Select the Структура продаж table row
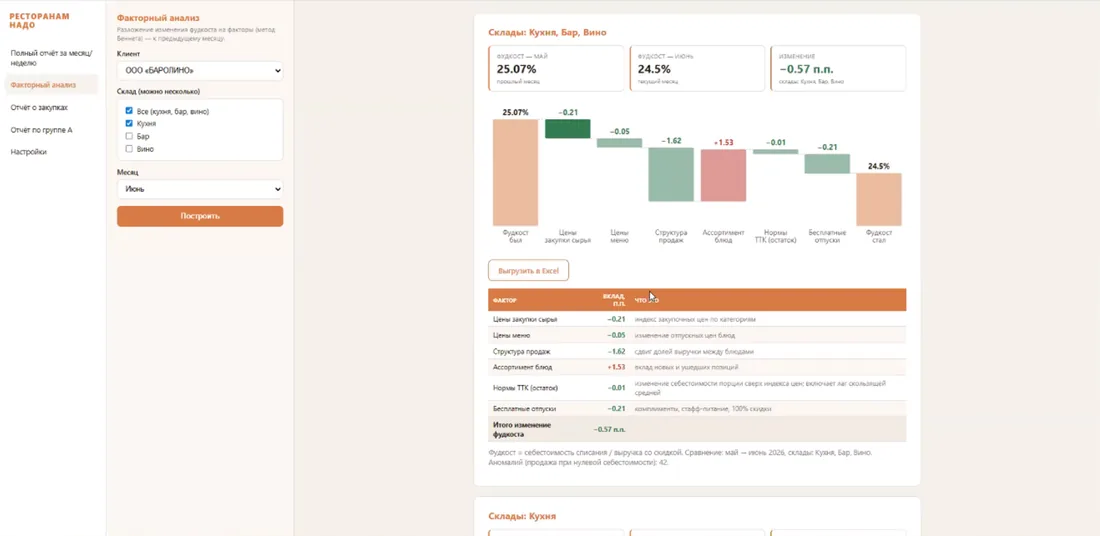The height and width of the screenshot is (536, 1100). [697, 351]
